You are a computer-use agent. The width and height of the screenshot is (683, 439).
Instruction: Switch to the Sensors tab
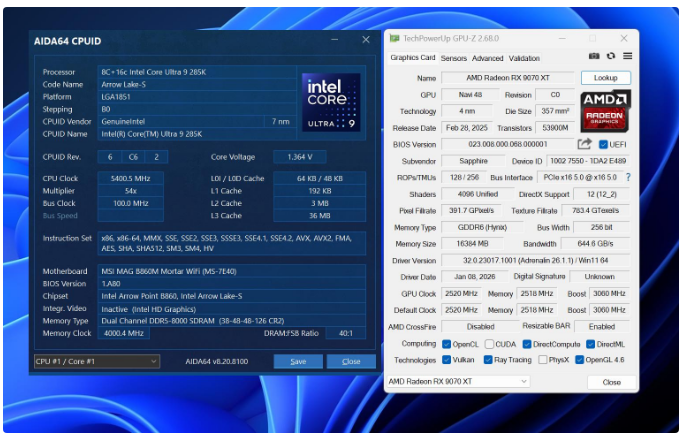coord(453,58)
